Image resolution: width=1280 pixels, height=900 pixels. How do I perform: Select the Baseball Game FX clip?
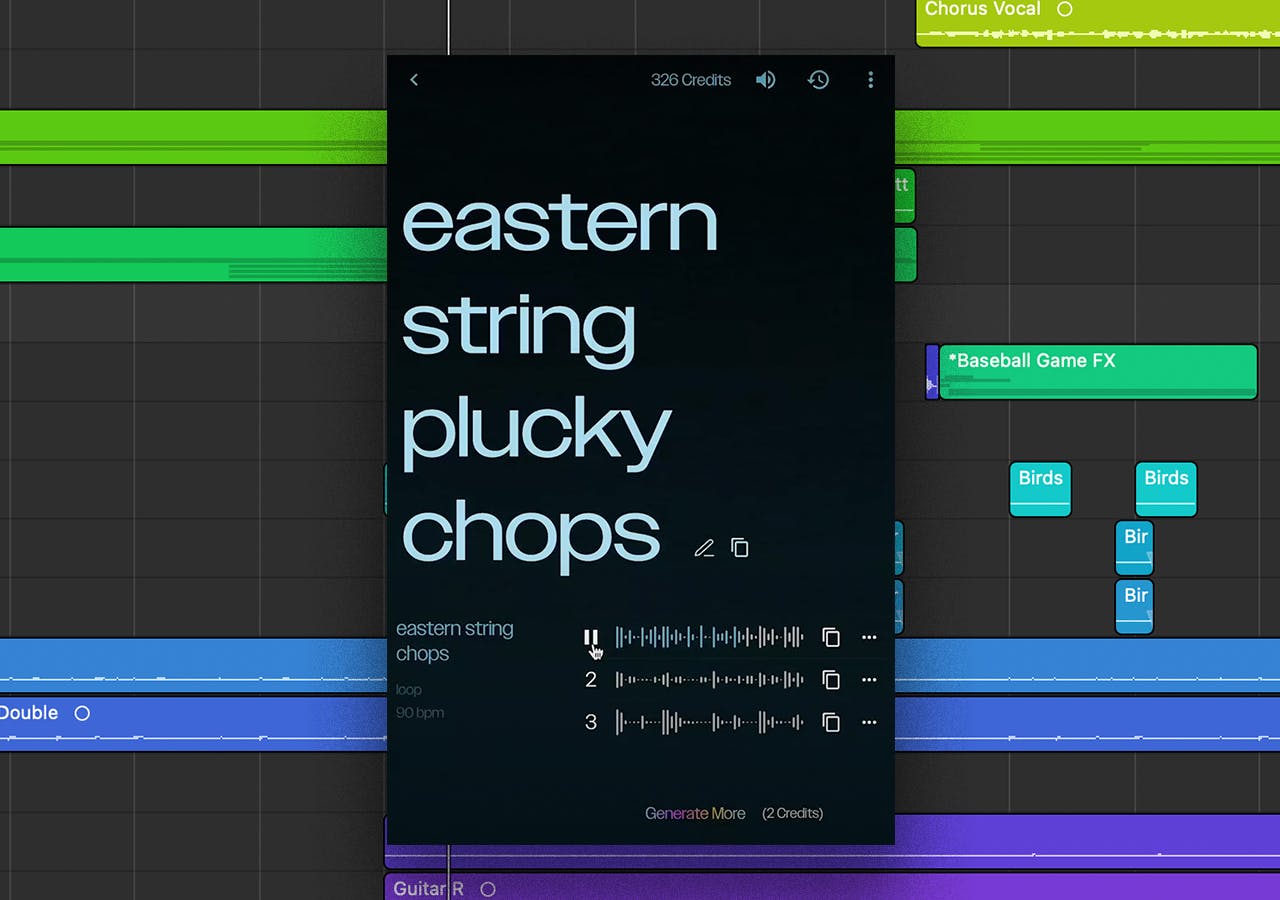pyautogui.click(x=1097, y=372)
